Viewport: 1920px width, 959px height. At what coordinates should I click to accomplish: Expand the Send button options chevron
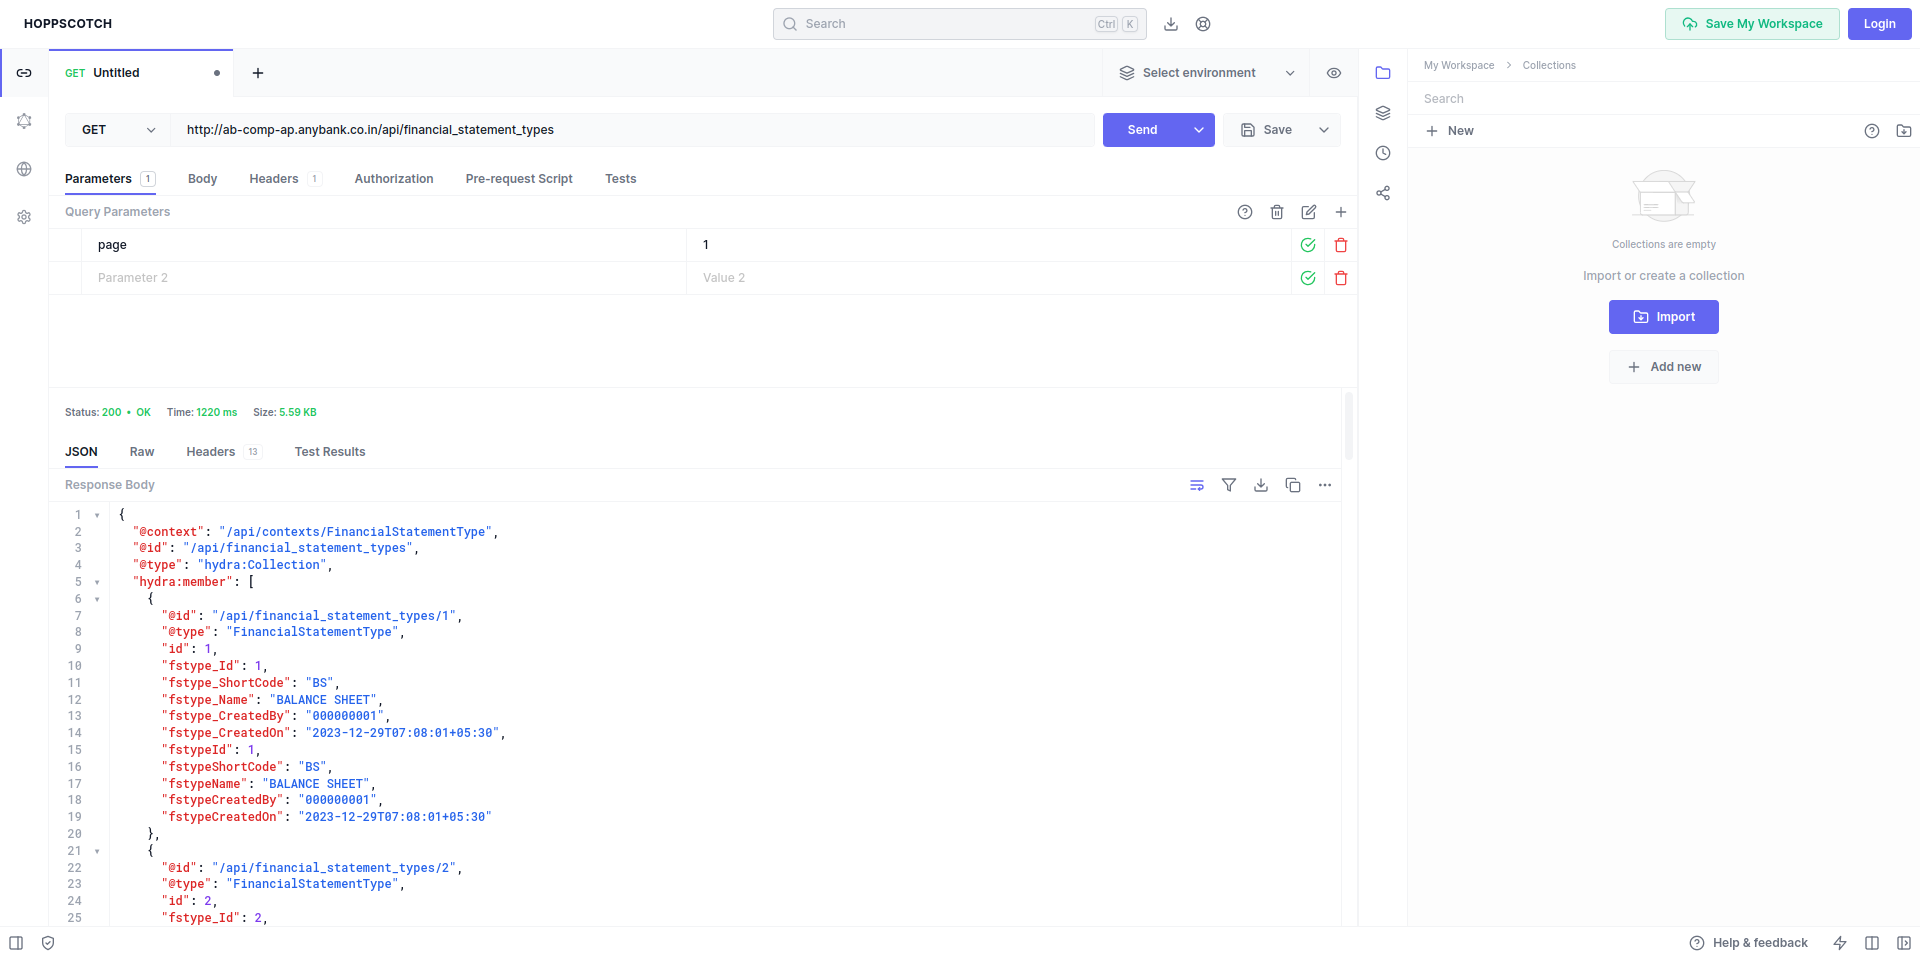point(1199,130)
